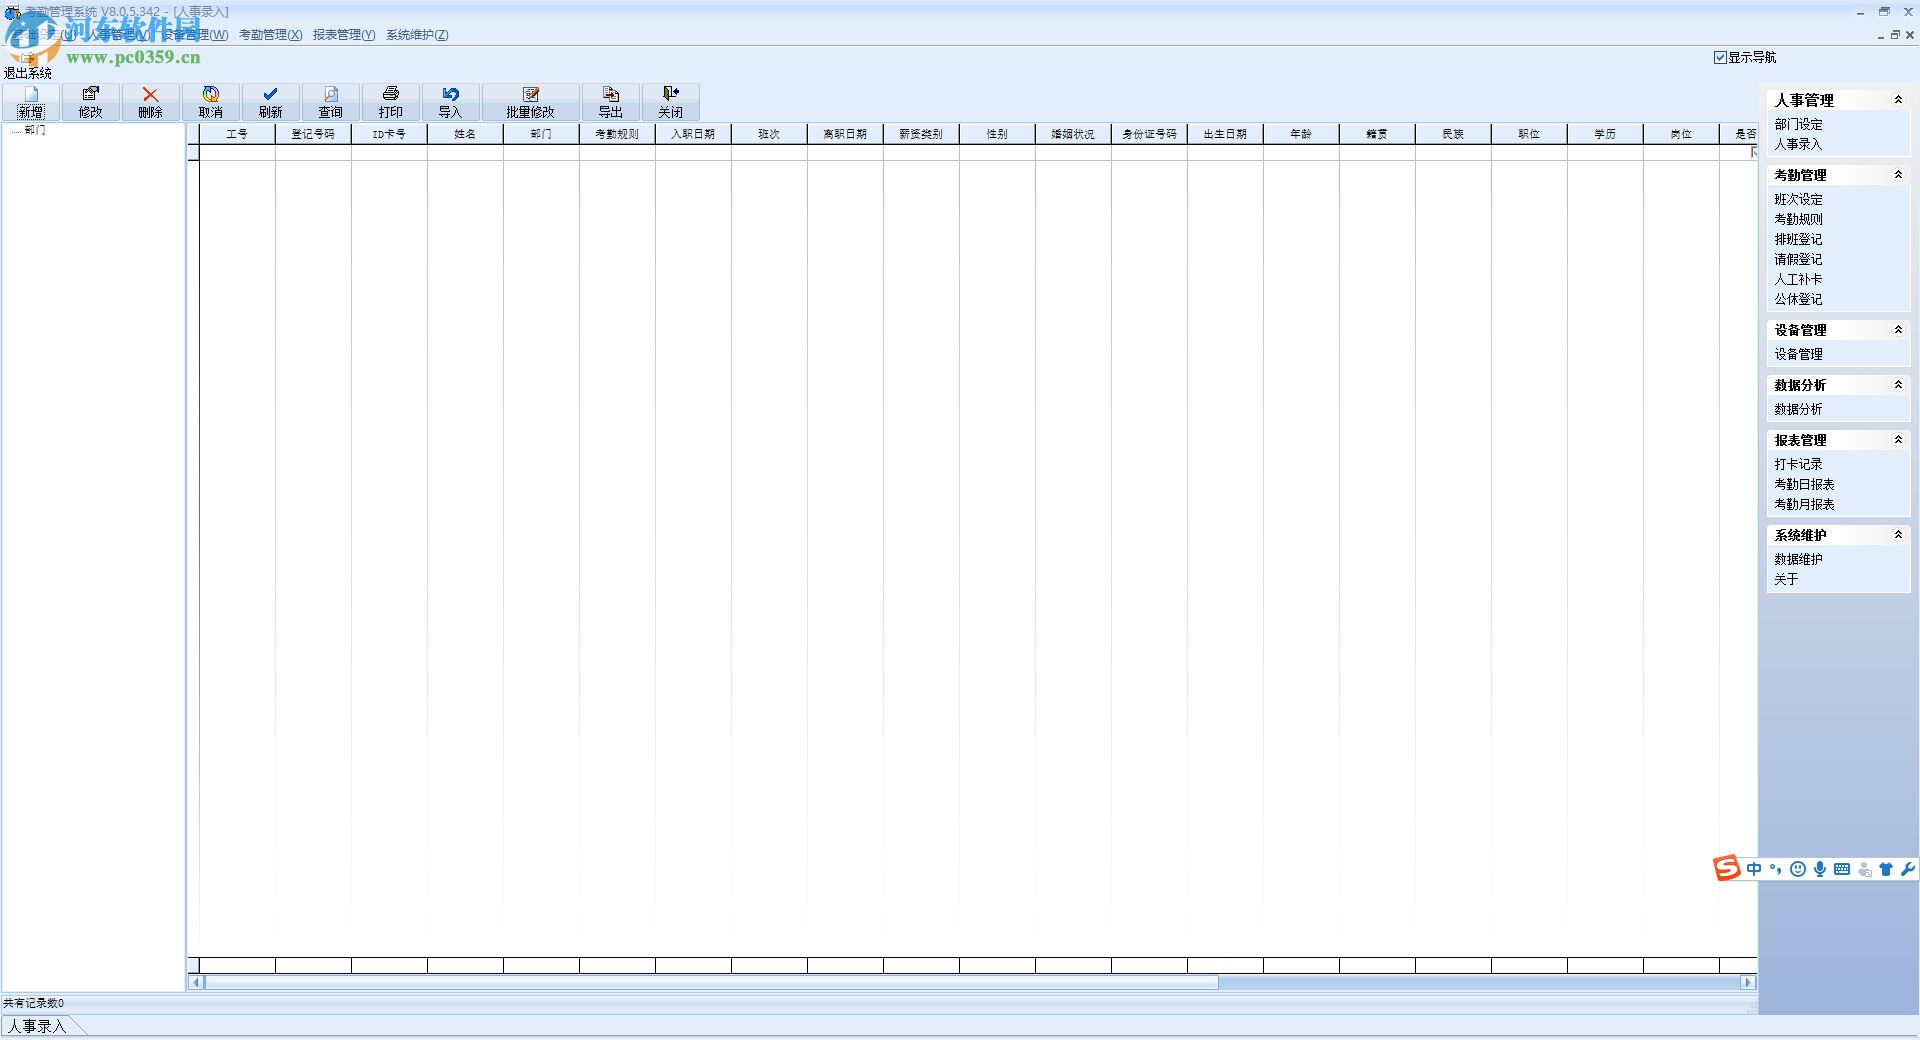
Task: Open the IME emoji smiley panel
Action: [1798, 869]
